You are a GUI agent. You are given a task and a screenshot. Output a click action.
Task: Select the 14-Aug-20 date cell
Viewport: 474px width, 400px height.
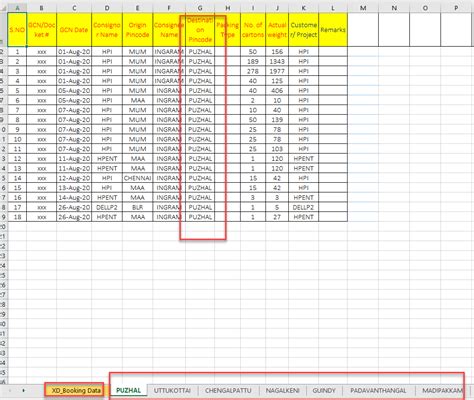74,197
